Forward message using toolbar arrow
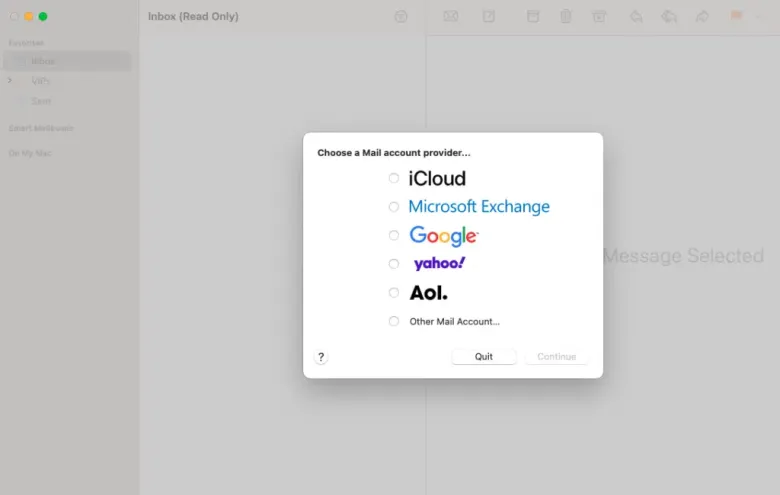Image resolution: width=780 pixels, height=495 pixels. (702, 16)
